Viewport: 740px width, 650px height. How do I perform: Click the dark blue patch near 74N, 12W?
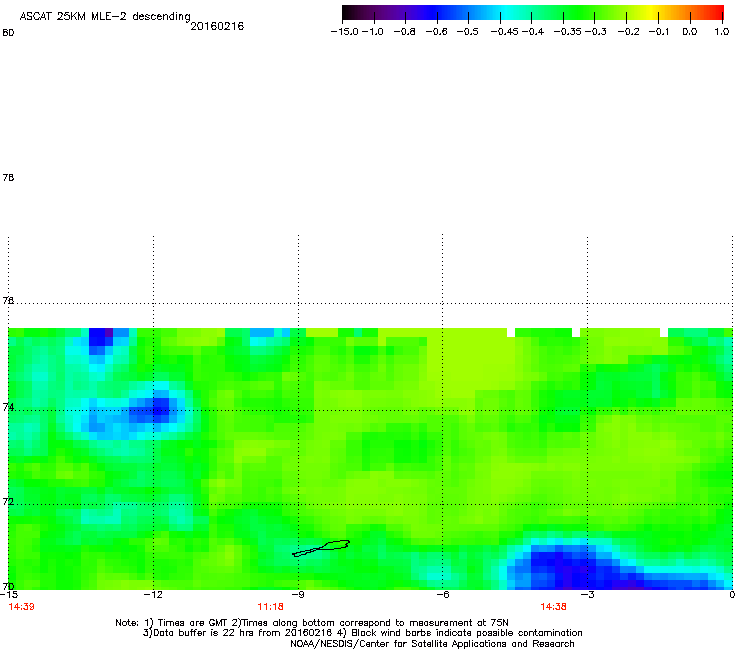tap(153, 408)
